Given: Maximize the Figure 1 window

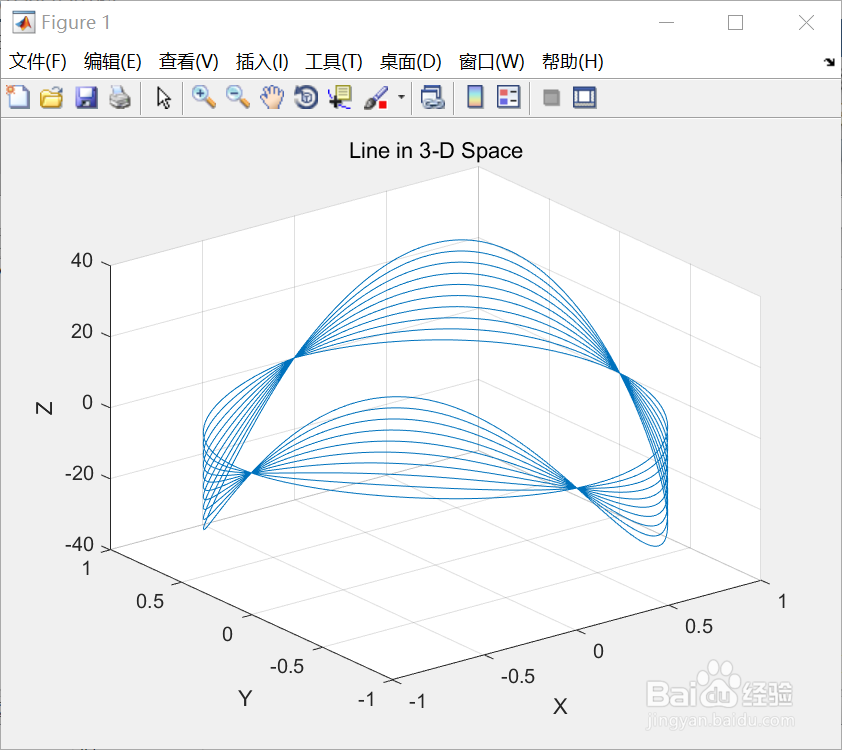Looking at the screenshot, I should pos(735,23).
